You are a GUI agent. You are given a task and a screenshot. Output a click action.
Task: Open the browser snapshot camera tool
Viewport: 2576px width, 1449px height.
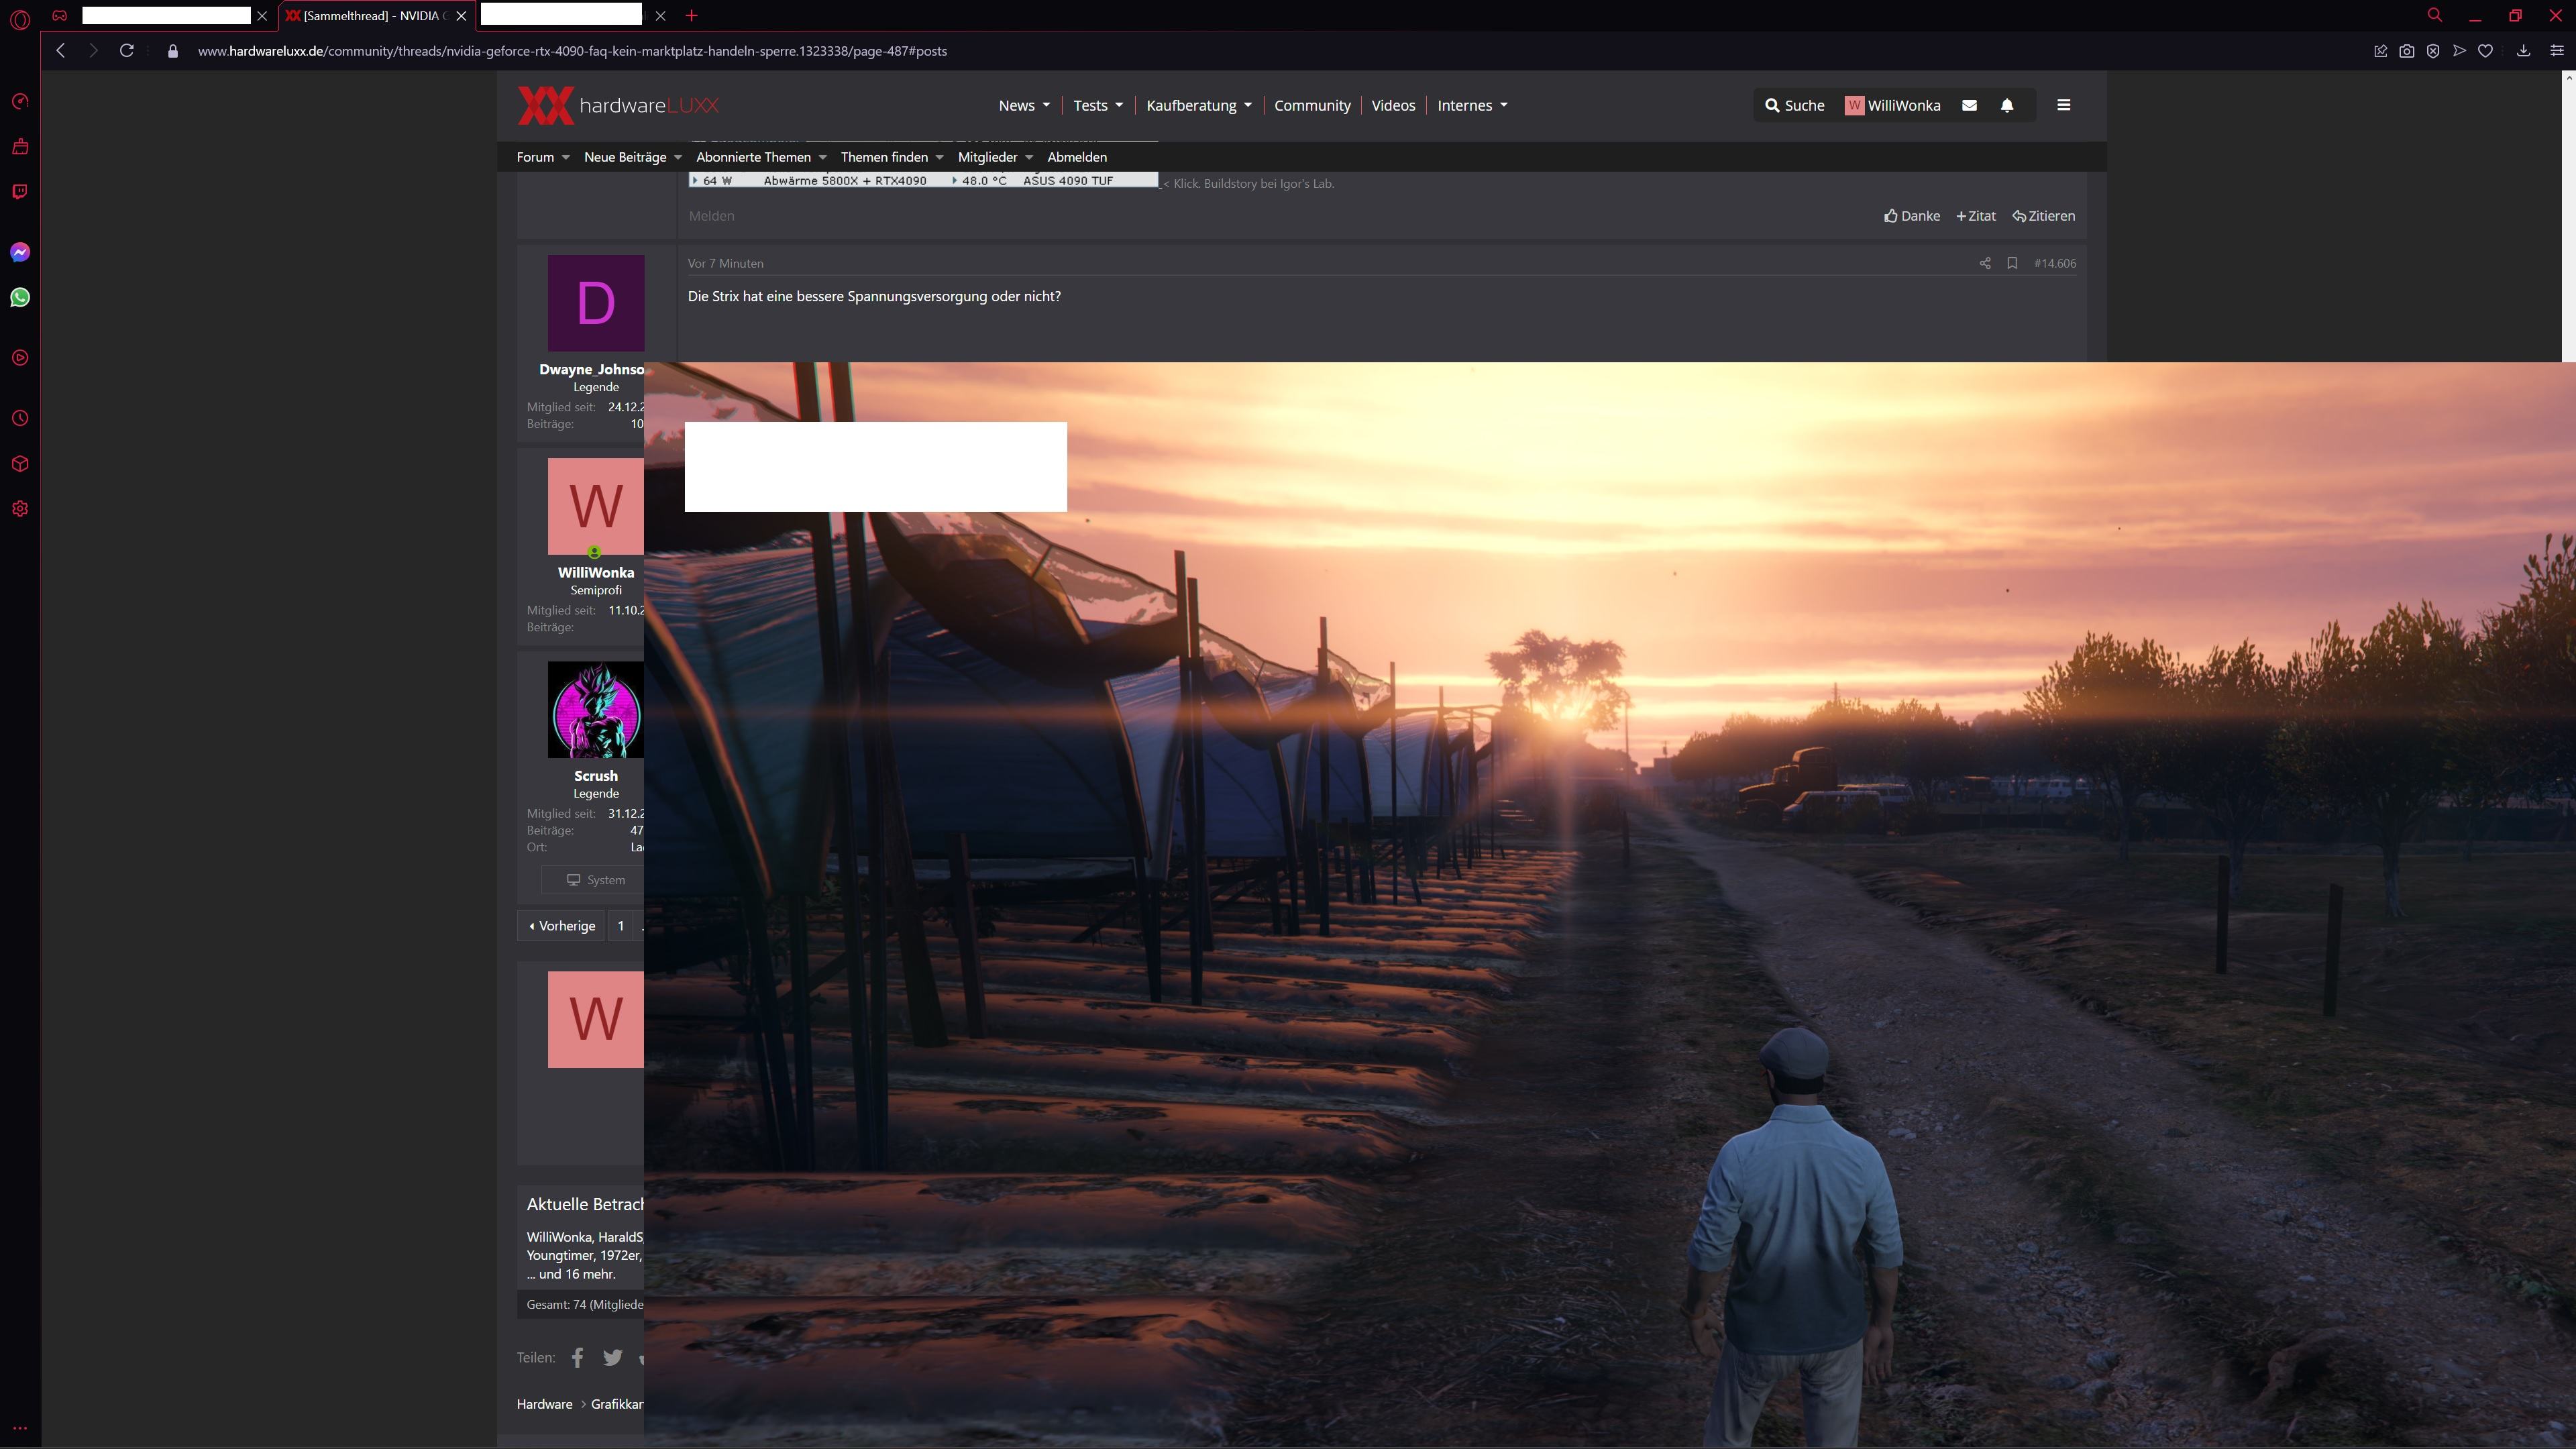point(2406,51)
